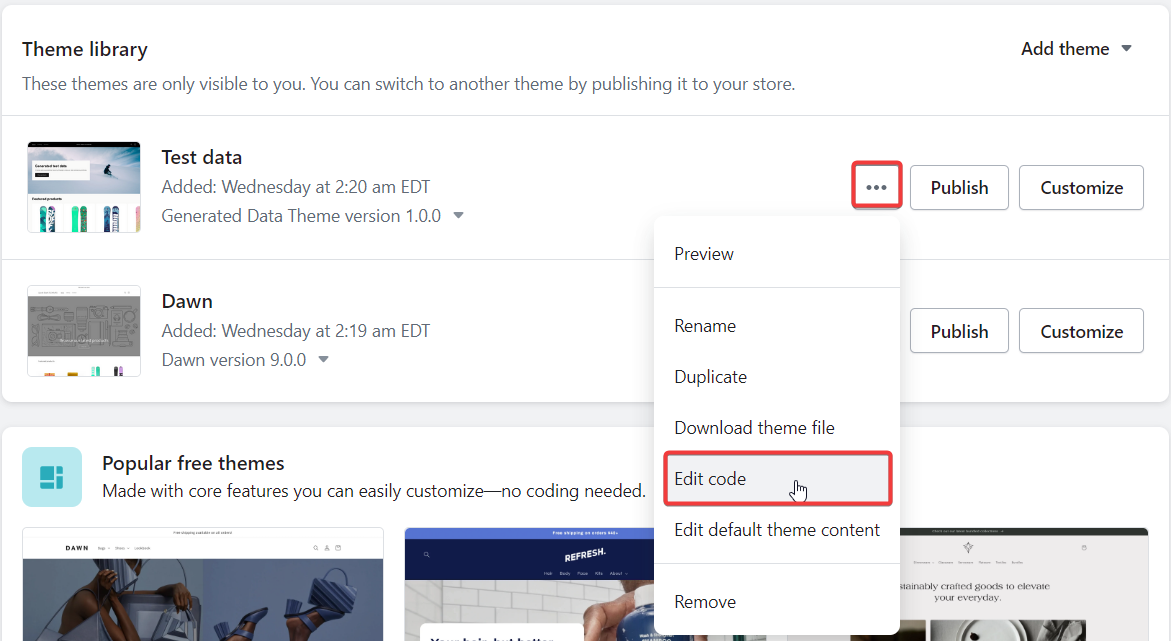Open the Add theme dropdown
Viewport: 1171px width, 641px height.
[x=1076, y=48]
